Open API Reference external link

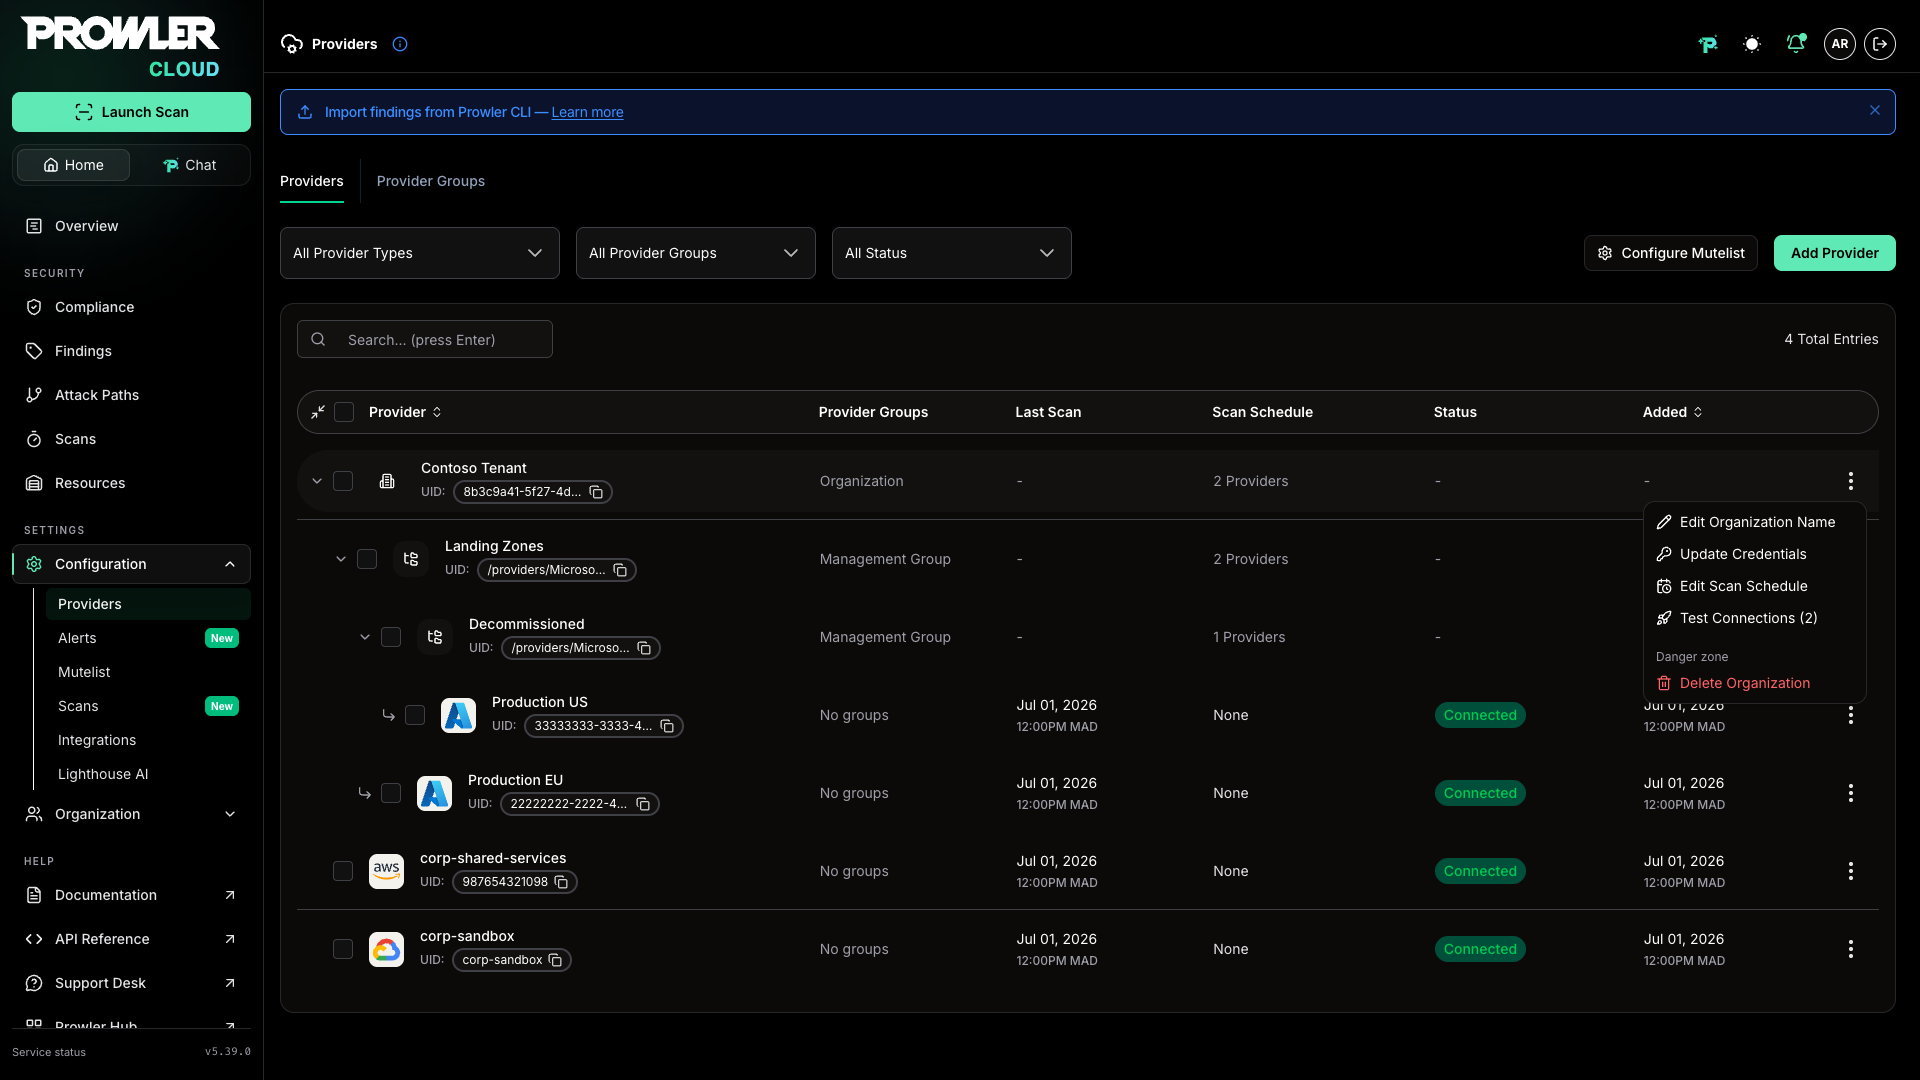[x=131, y=939]
